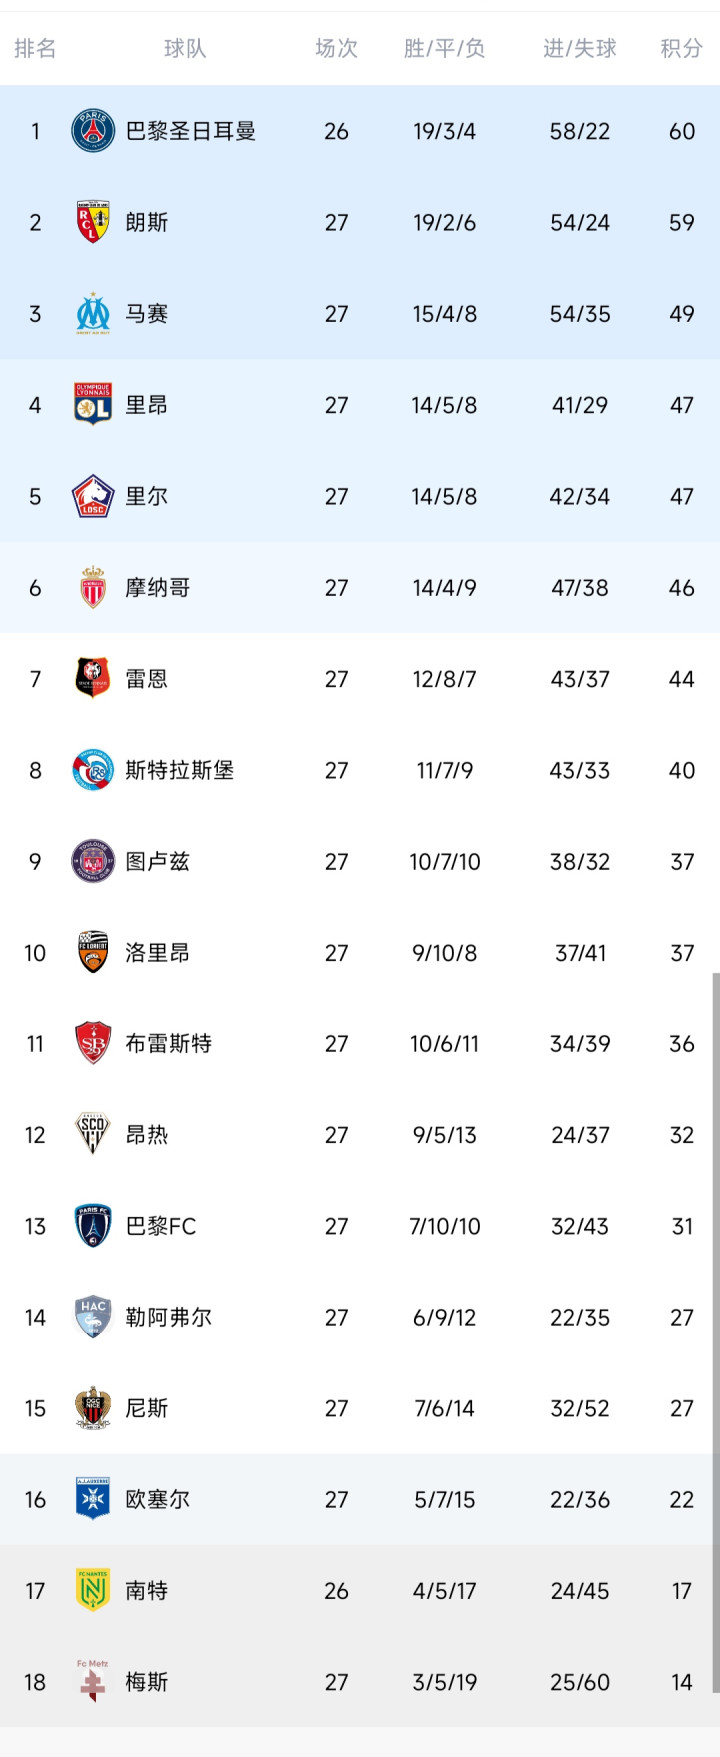This screenshot has width=720, height=1757.
Task: Select the Angers SCO crest
Action: point(93,1134)
